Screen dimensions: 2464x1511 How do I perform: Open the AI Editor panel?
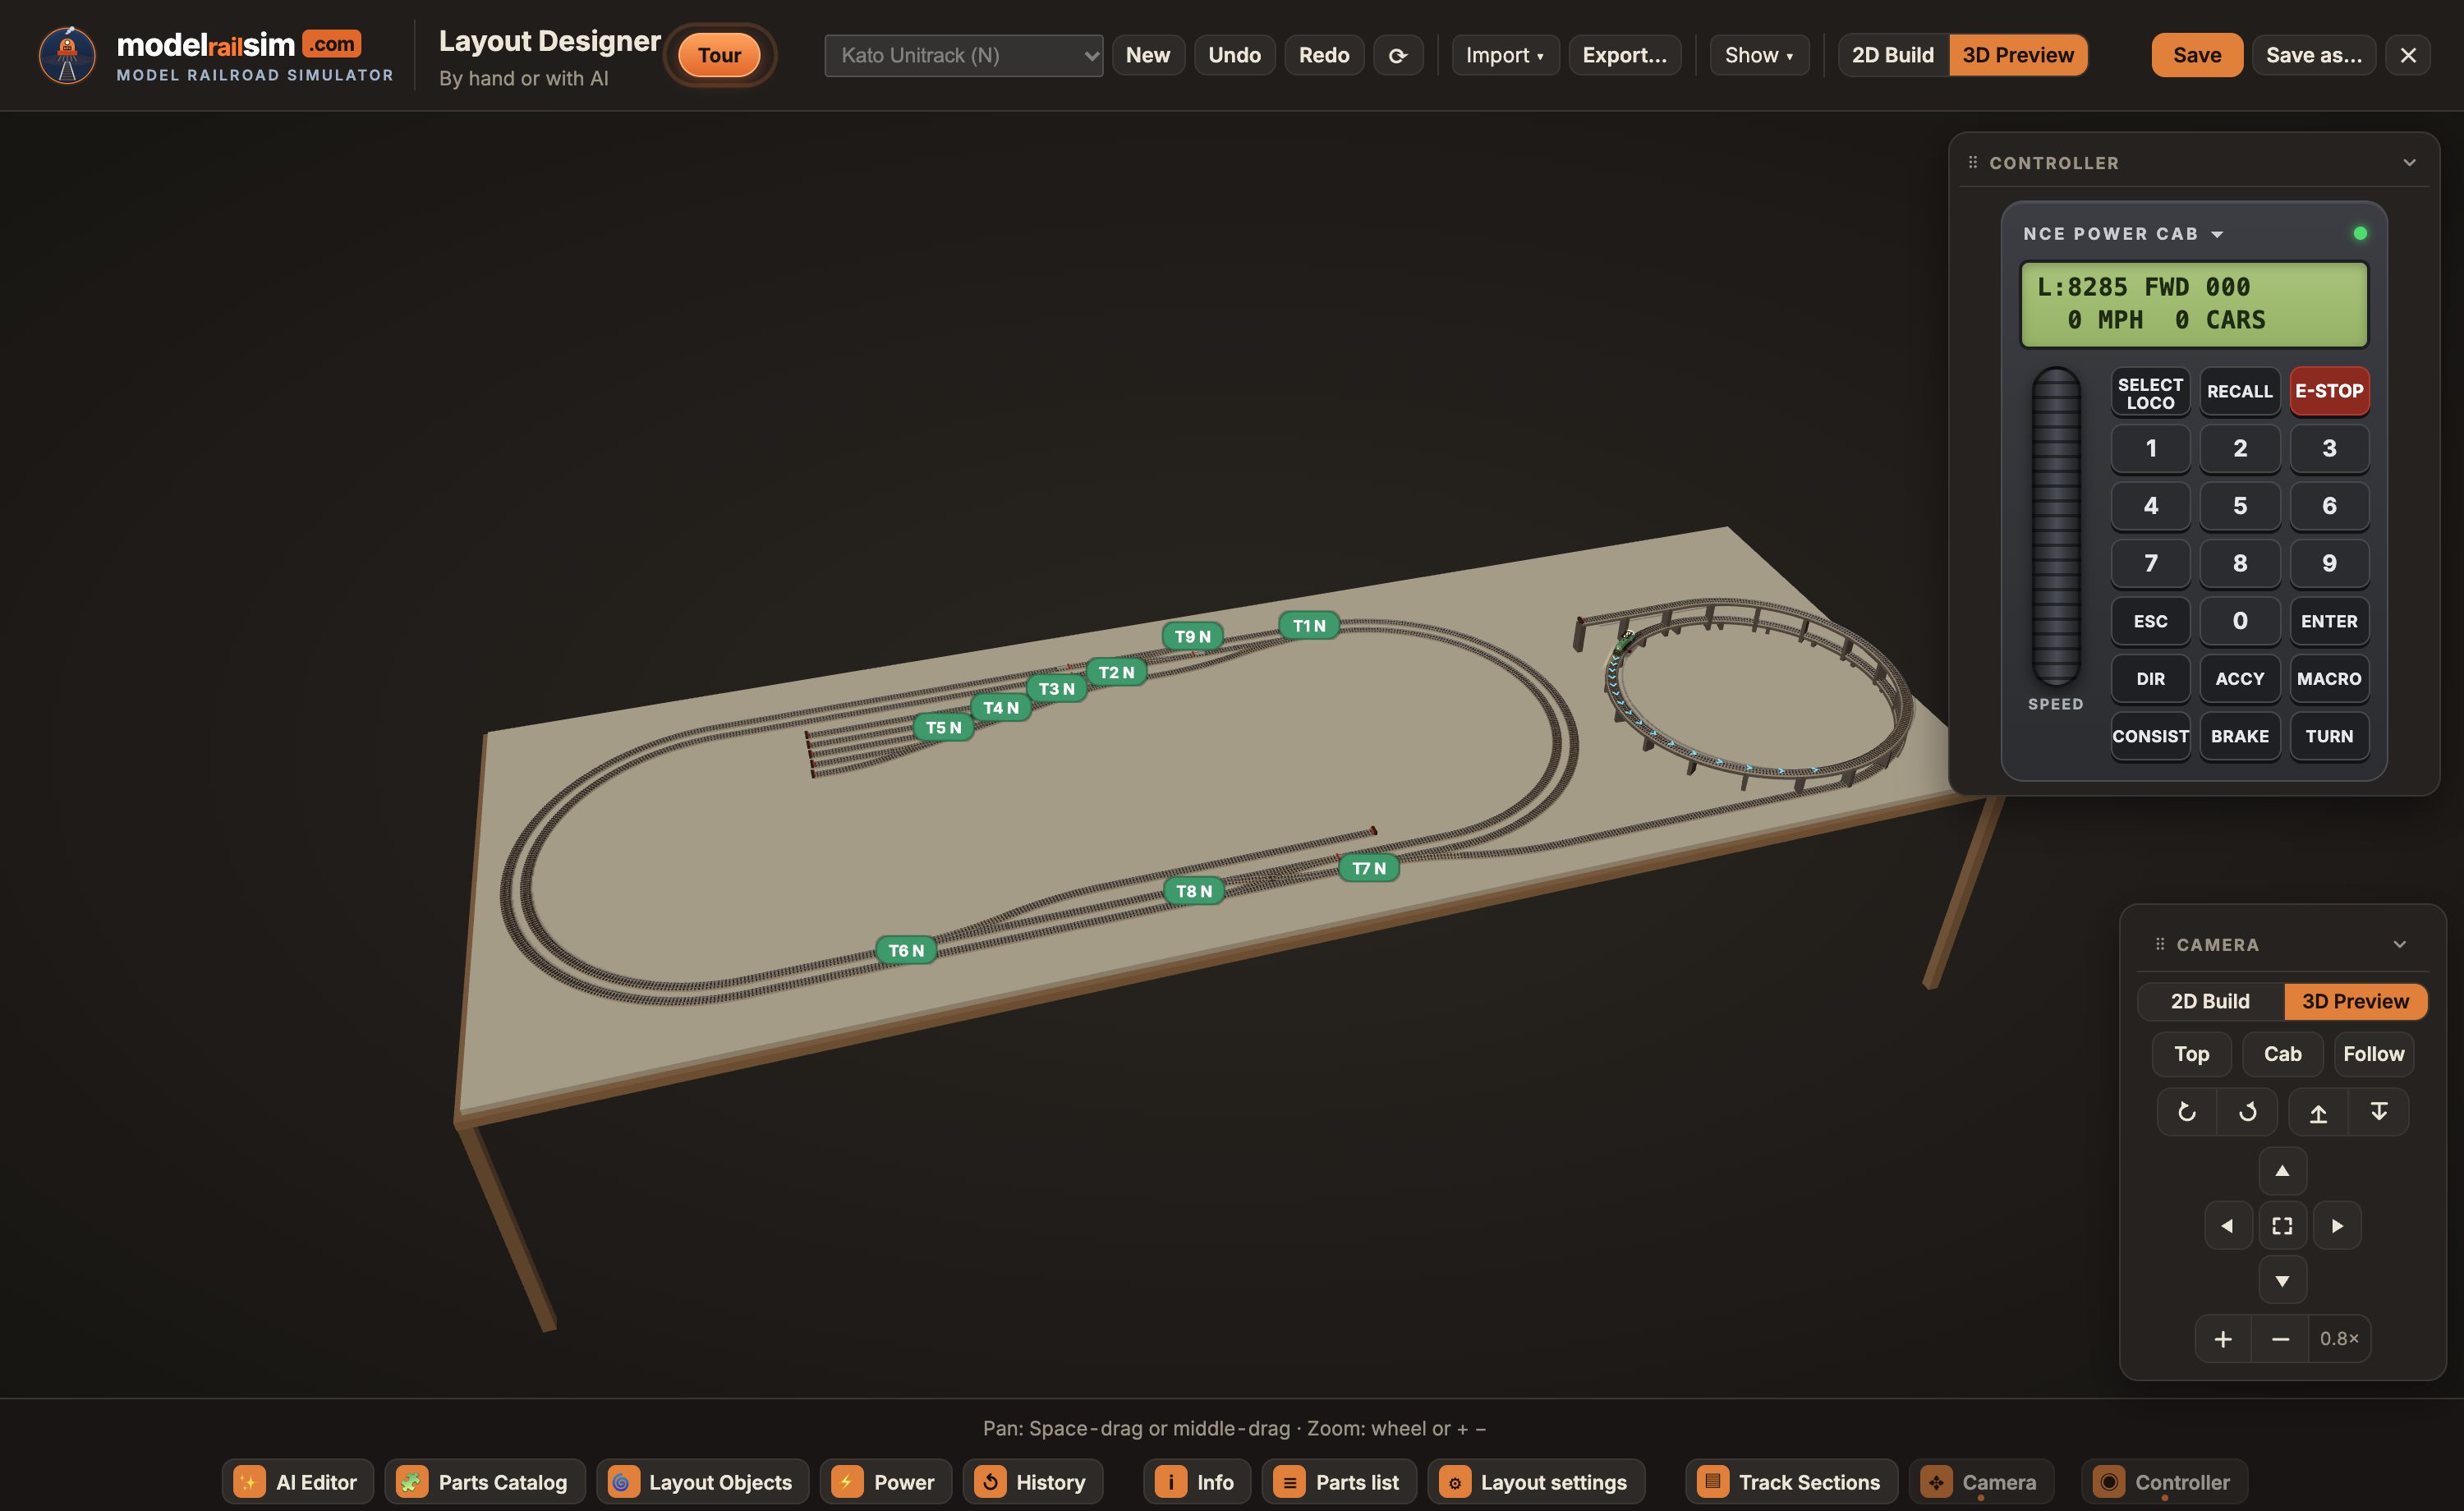click(x=298, y=1482)
